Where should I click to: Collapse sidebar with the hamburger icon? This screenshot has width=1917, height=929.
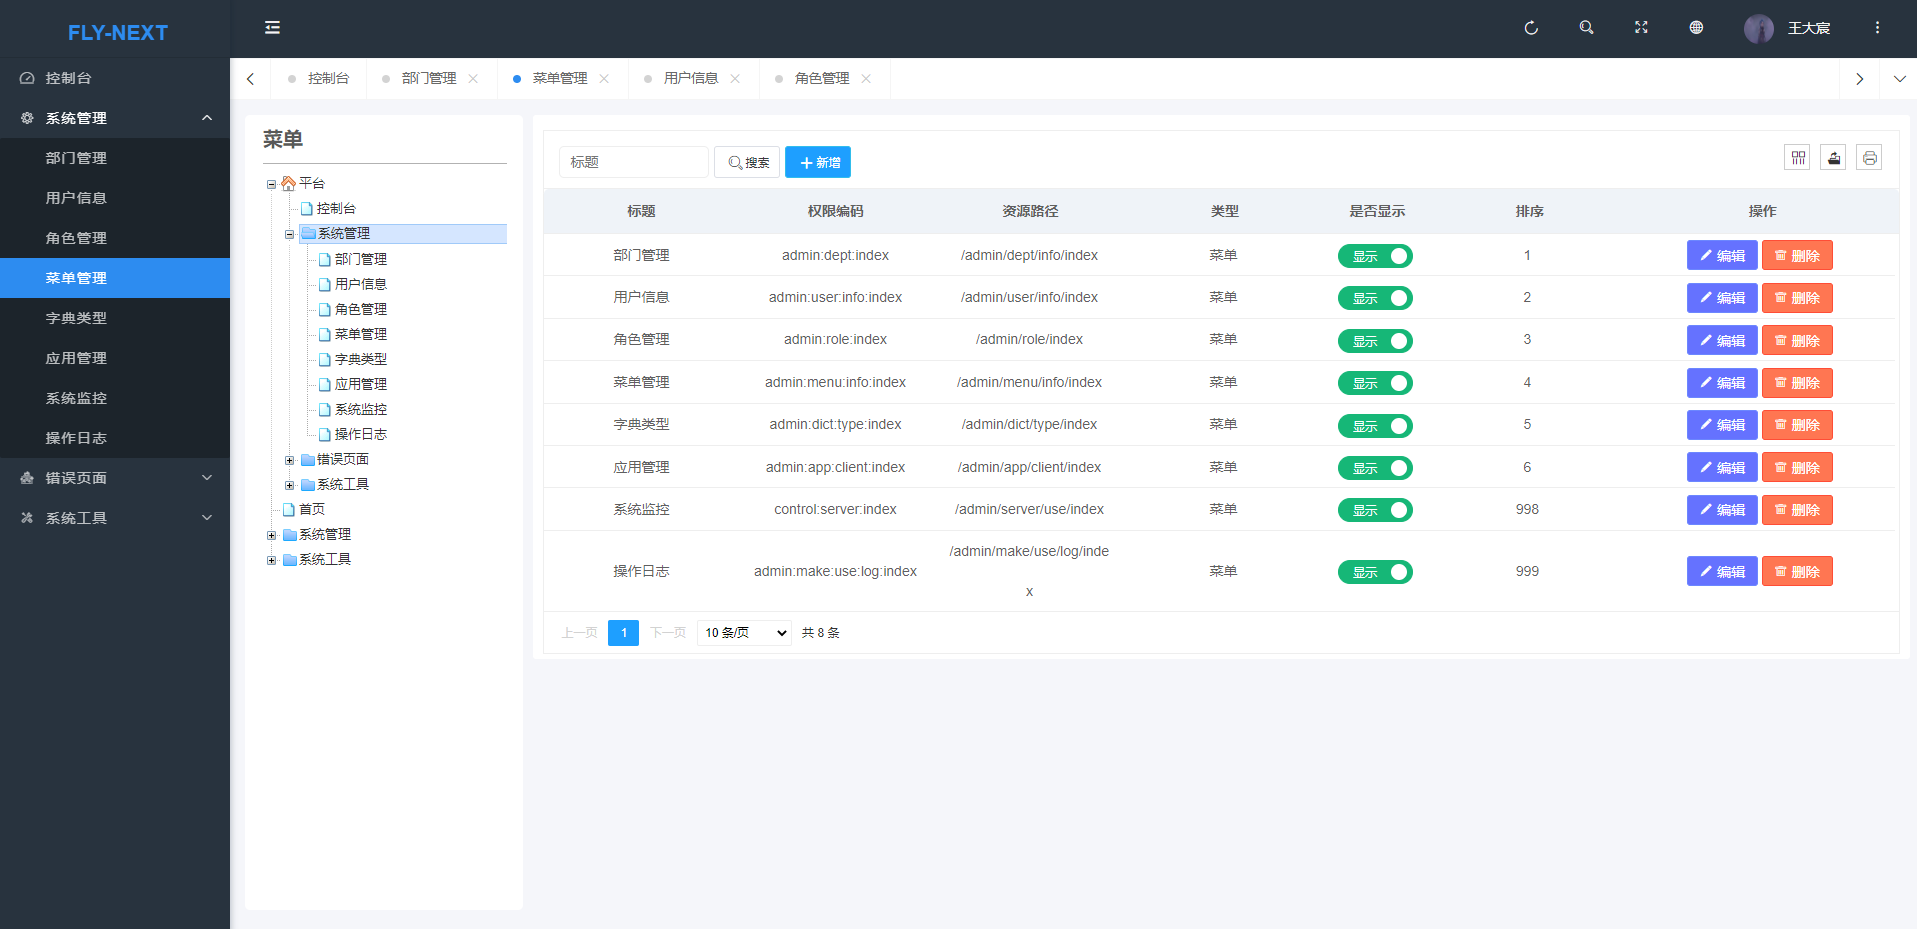tap(272, 28)
